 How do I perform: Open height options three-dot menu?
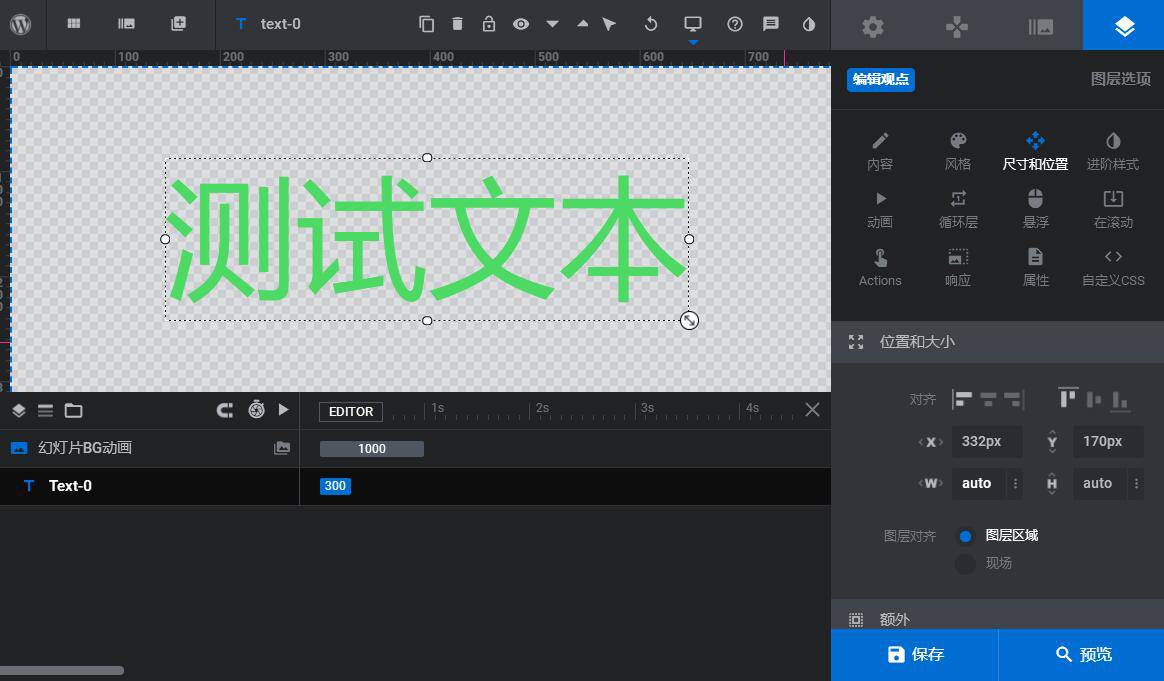1137,483
